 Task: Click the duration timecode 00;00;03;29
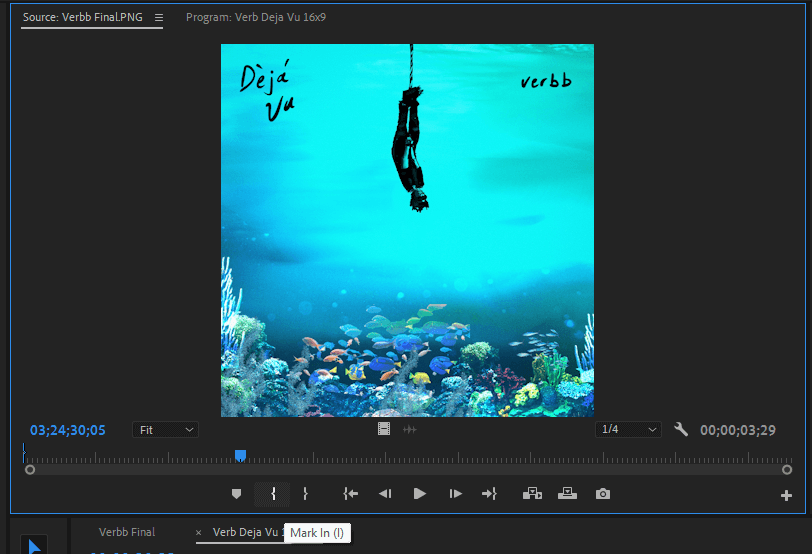pyautogui.click(x=738, y=430)
